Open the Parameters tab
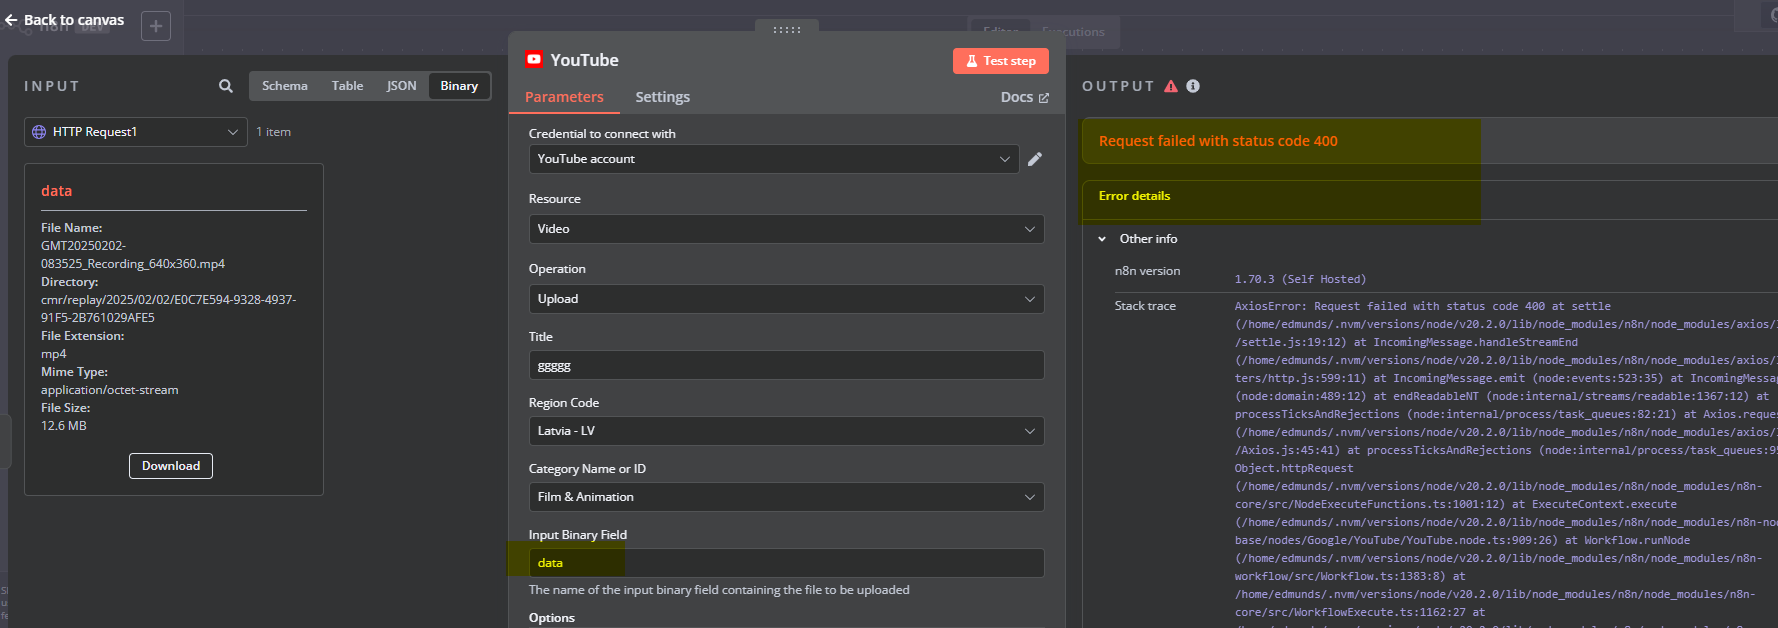This screenshot has height=628, width=1778. click(564, 97)
